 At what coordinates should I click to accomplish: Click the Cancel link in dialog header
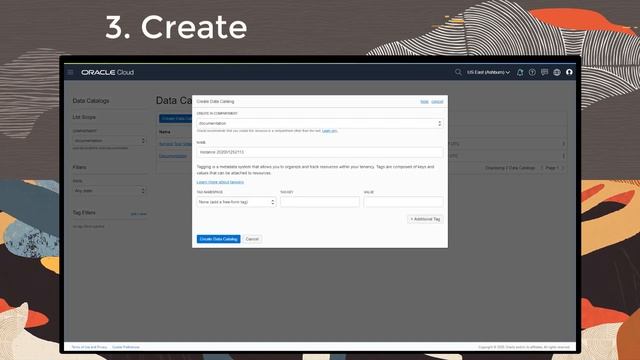coord(437,102)
